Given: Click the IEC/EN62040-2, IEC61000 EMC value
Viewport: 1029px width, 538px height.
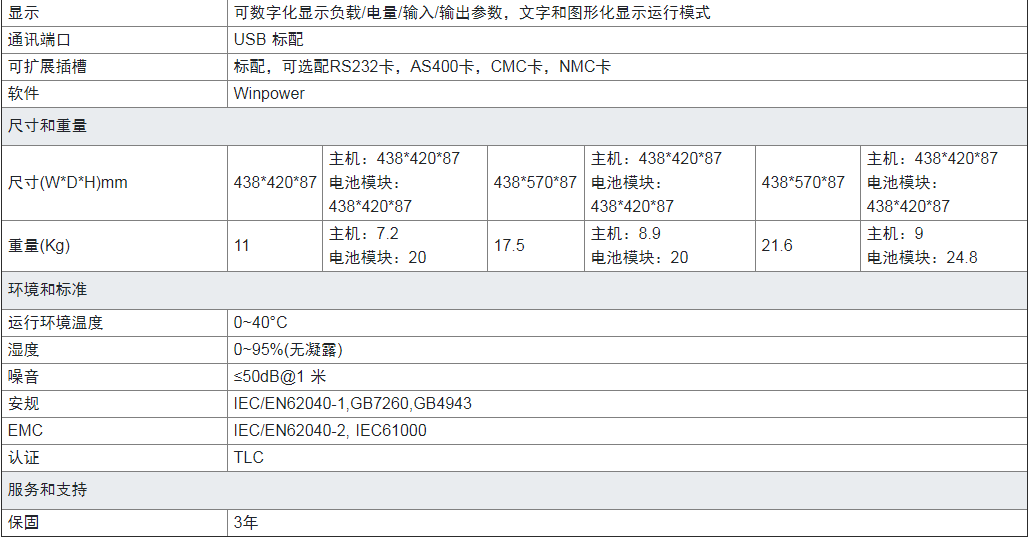Looking at the screenshot, I should tap(330, 430).
